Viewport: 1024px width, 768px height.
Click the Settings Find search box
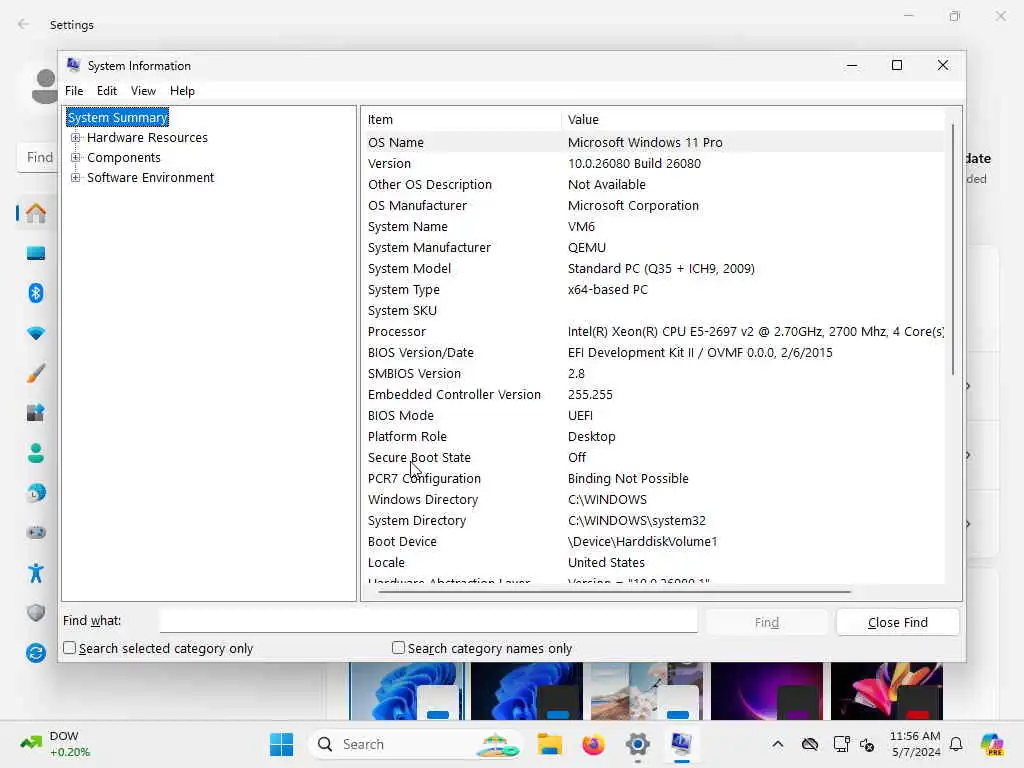pyautogui.click(x=38, y=157)
